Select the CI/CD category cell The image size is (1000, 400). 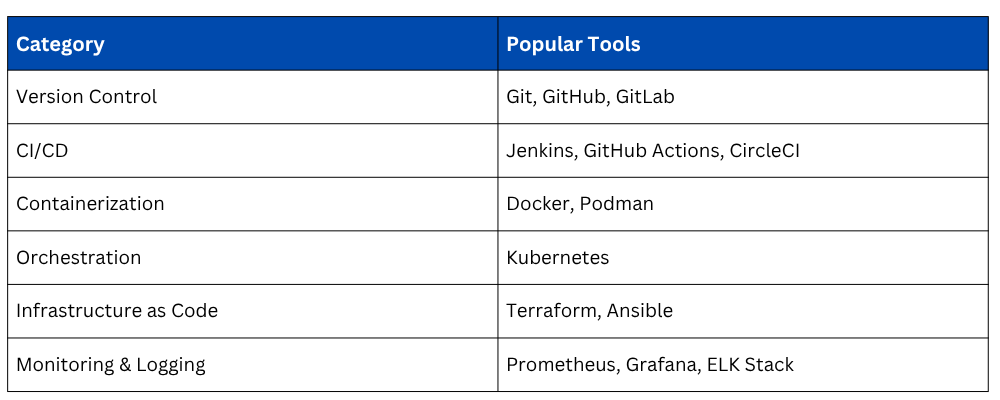click(42, 151)
